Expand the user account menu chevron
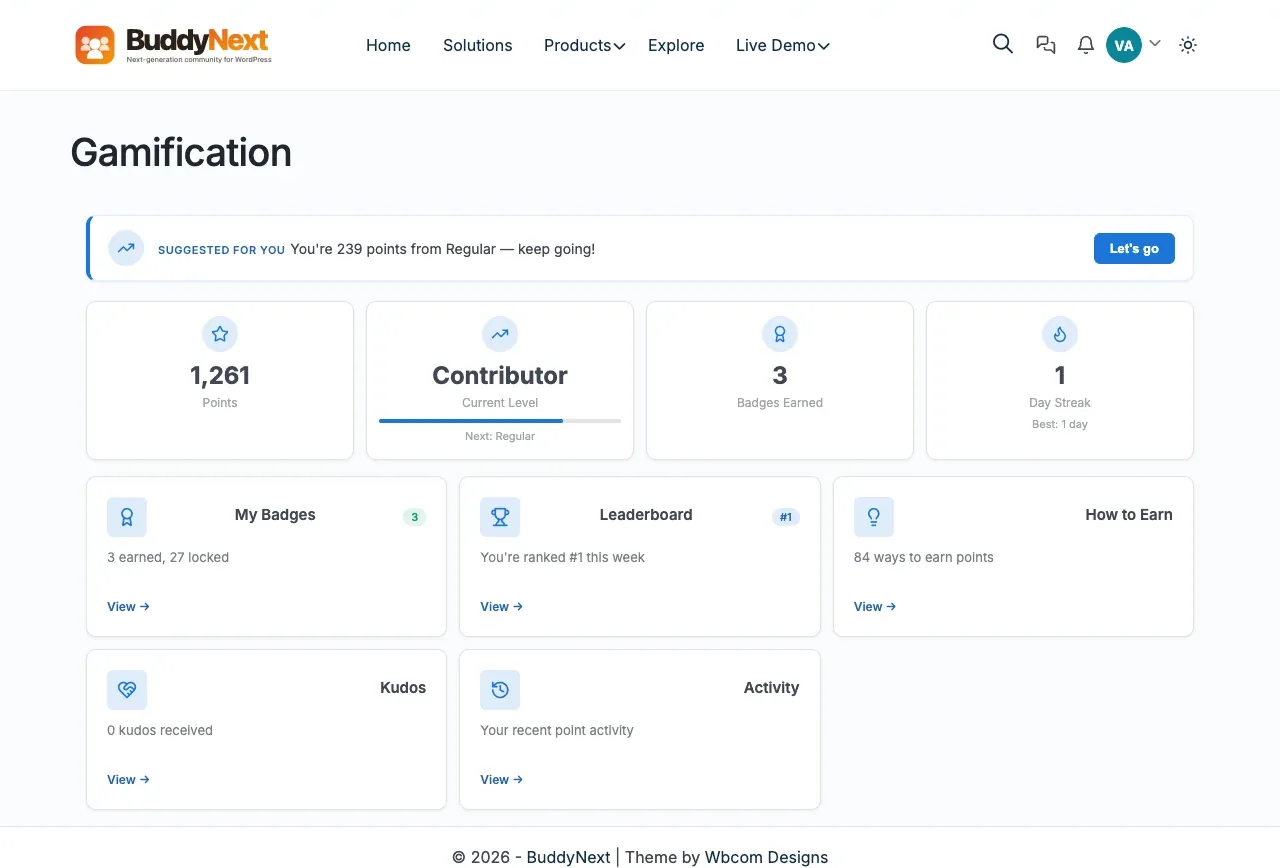Screen dimensions: 1280x868 (x=1155, y=44)
